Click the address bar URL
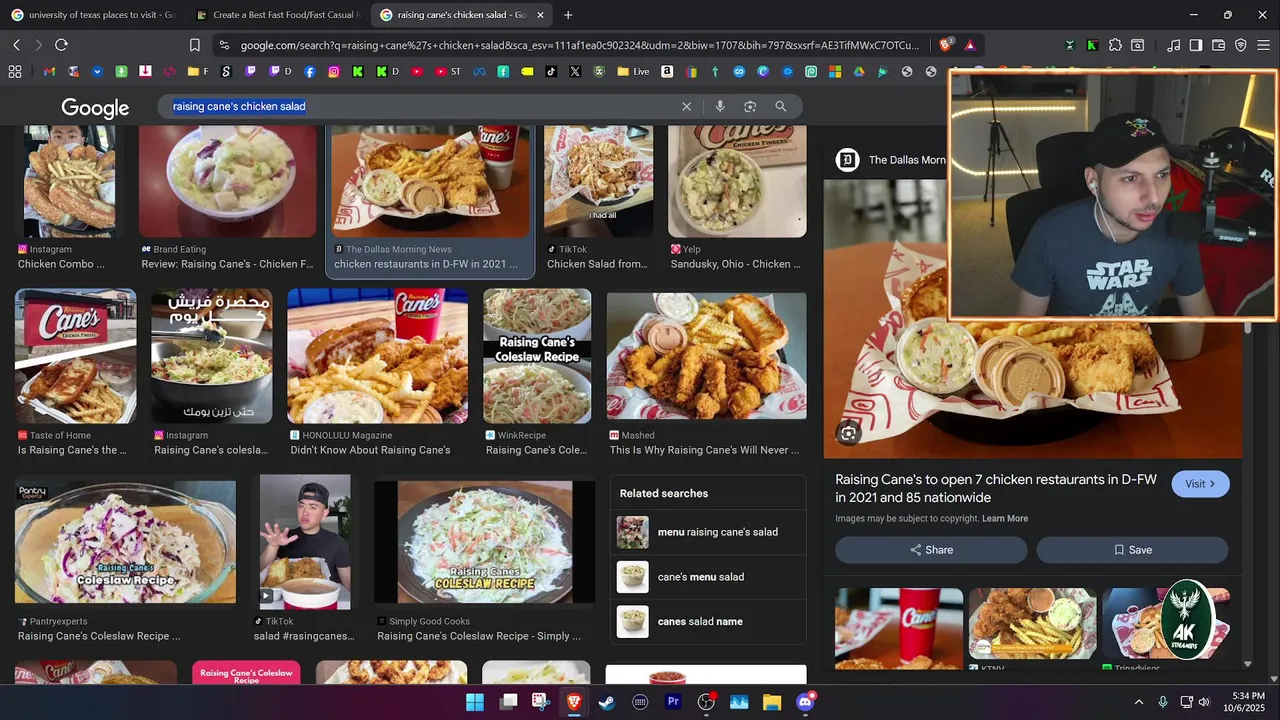The height and width of the screenshot is (720, 1280). 579,45
